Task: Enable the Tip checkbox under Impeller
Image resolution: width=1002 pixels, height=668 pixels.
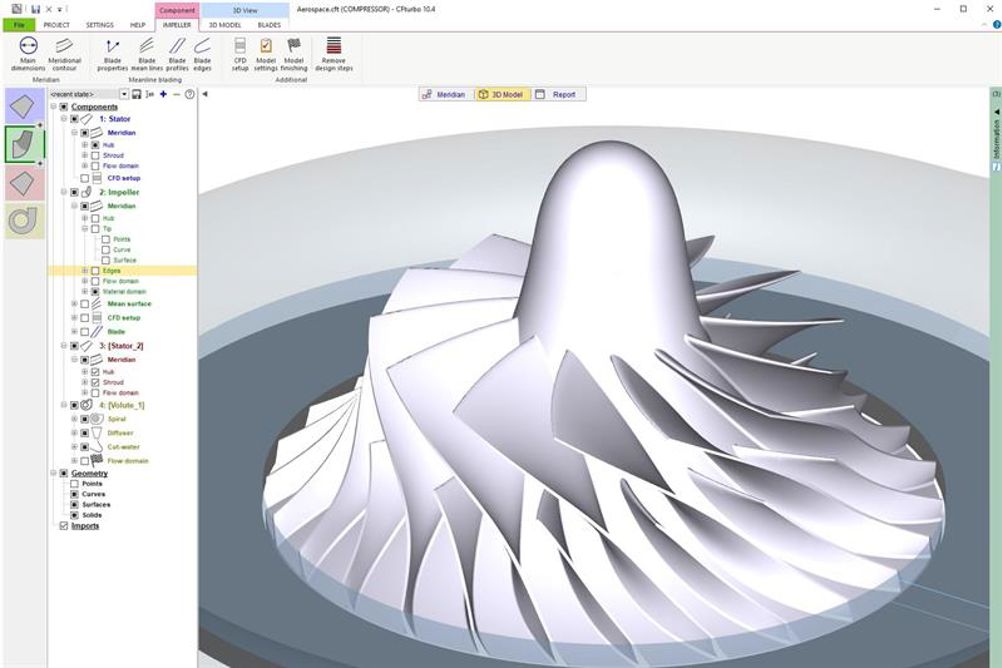Action: pos(95,229)
